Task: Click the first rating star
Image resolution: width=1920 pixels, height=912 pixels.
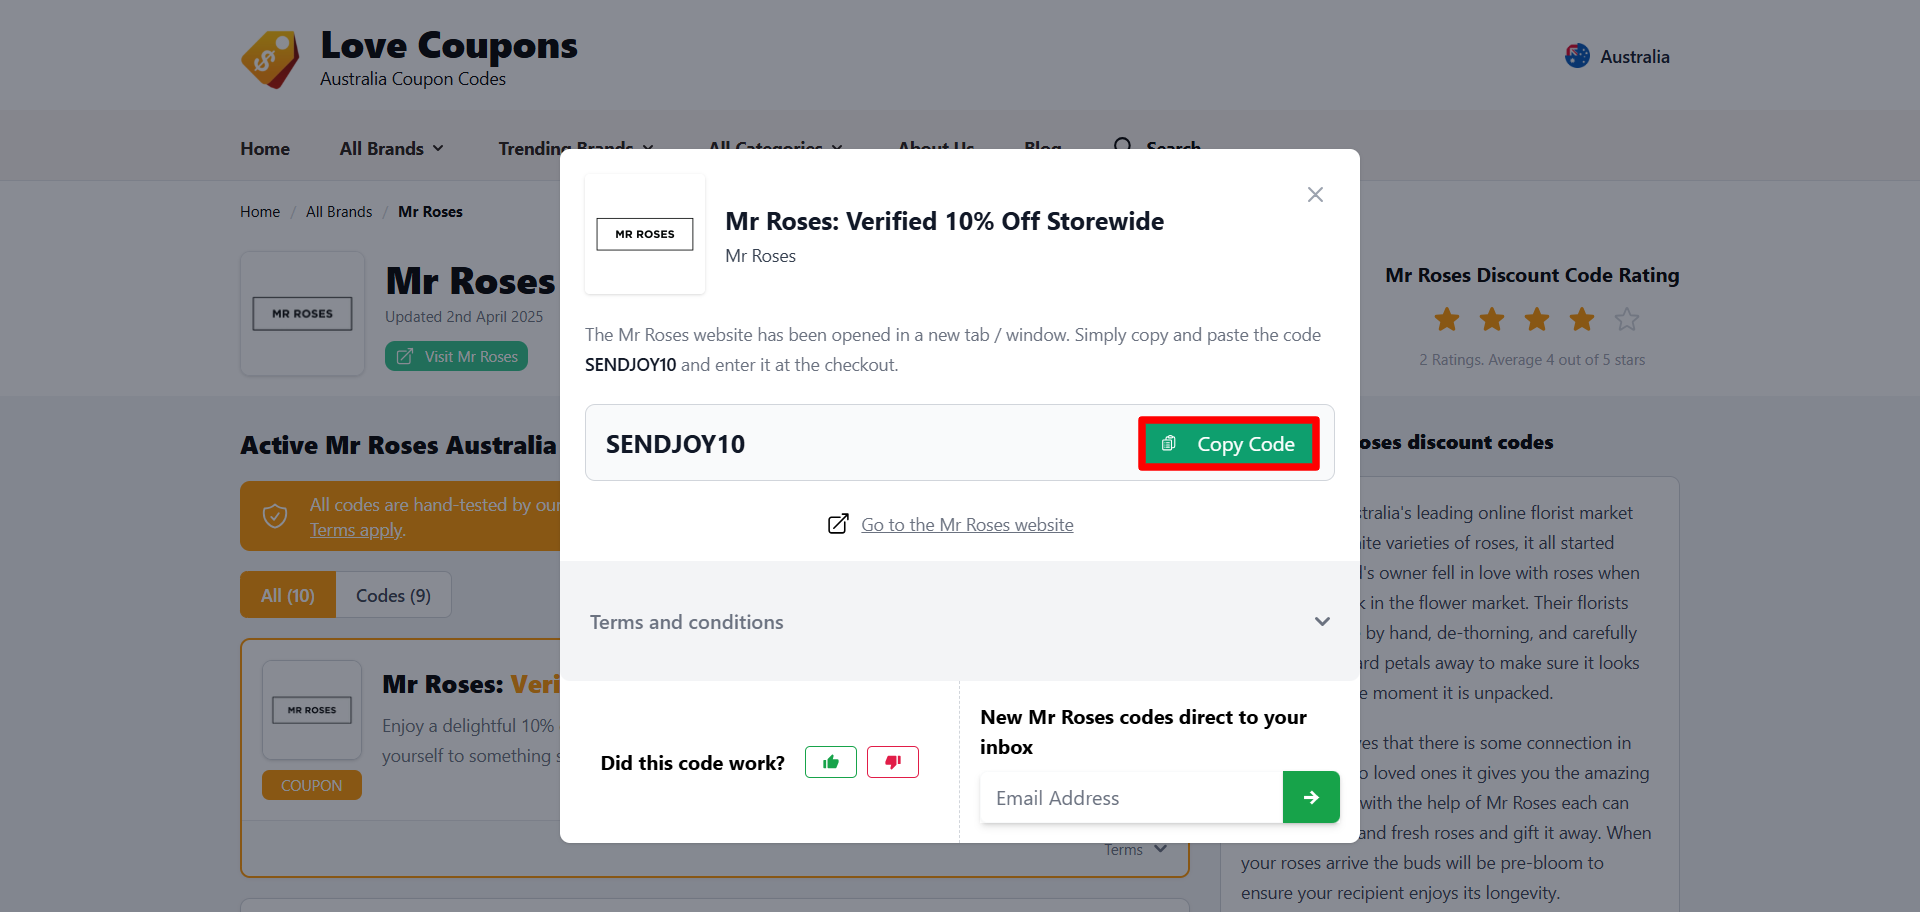Action: (1447, 320)
